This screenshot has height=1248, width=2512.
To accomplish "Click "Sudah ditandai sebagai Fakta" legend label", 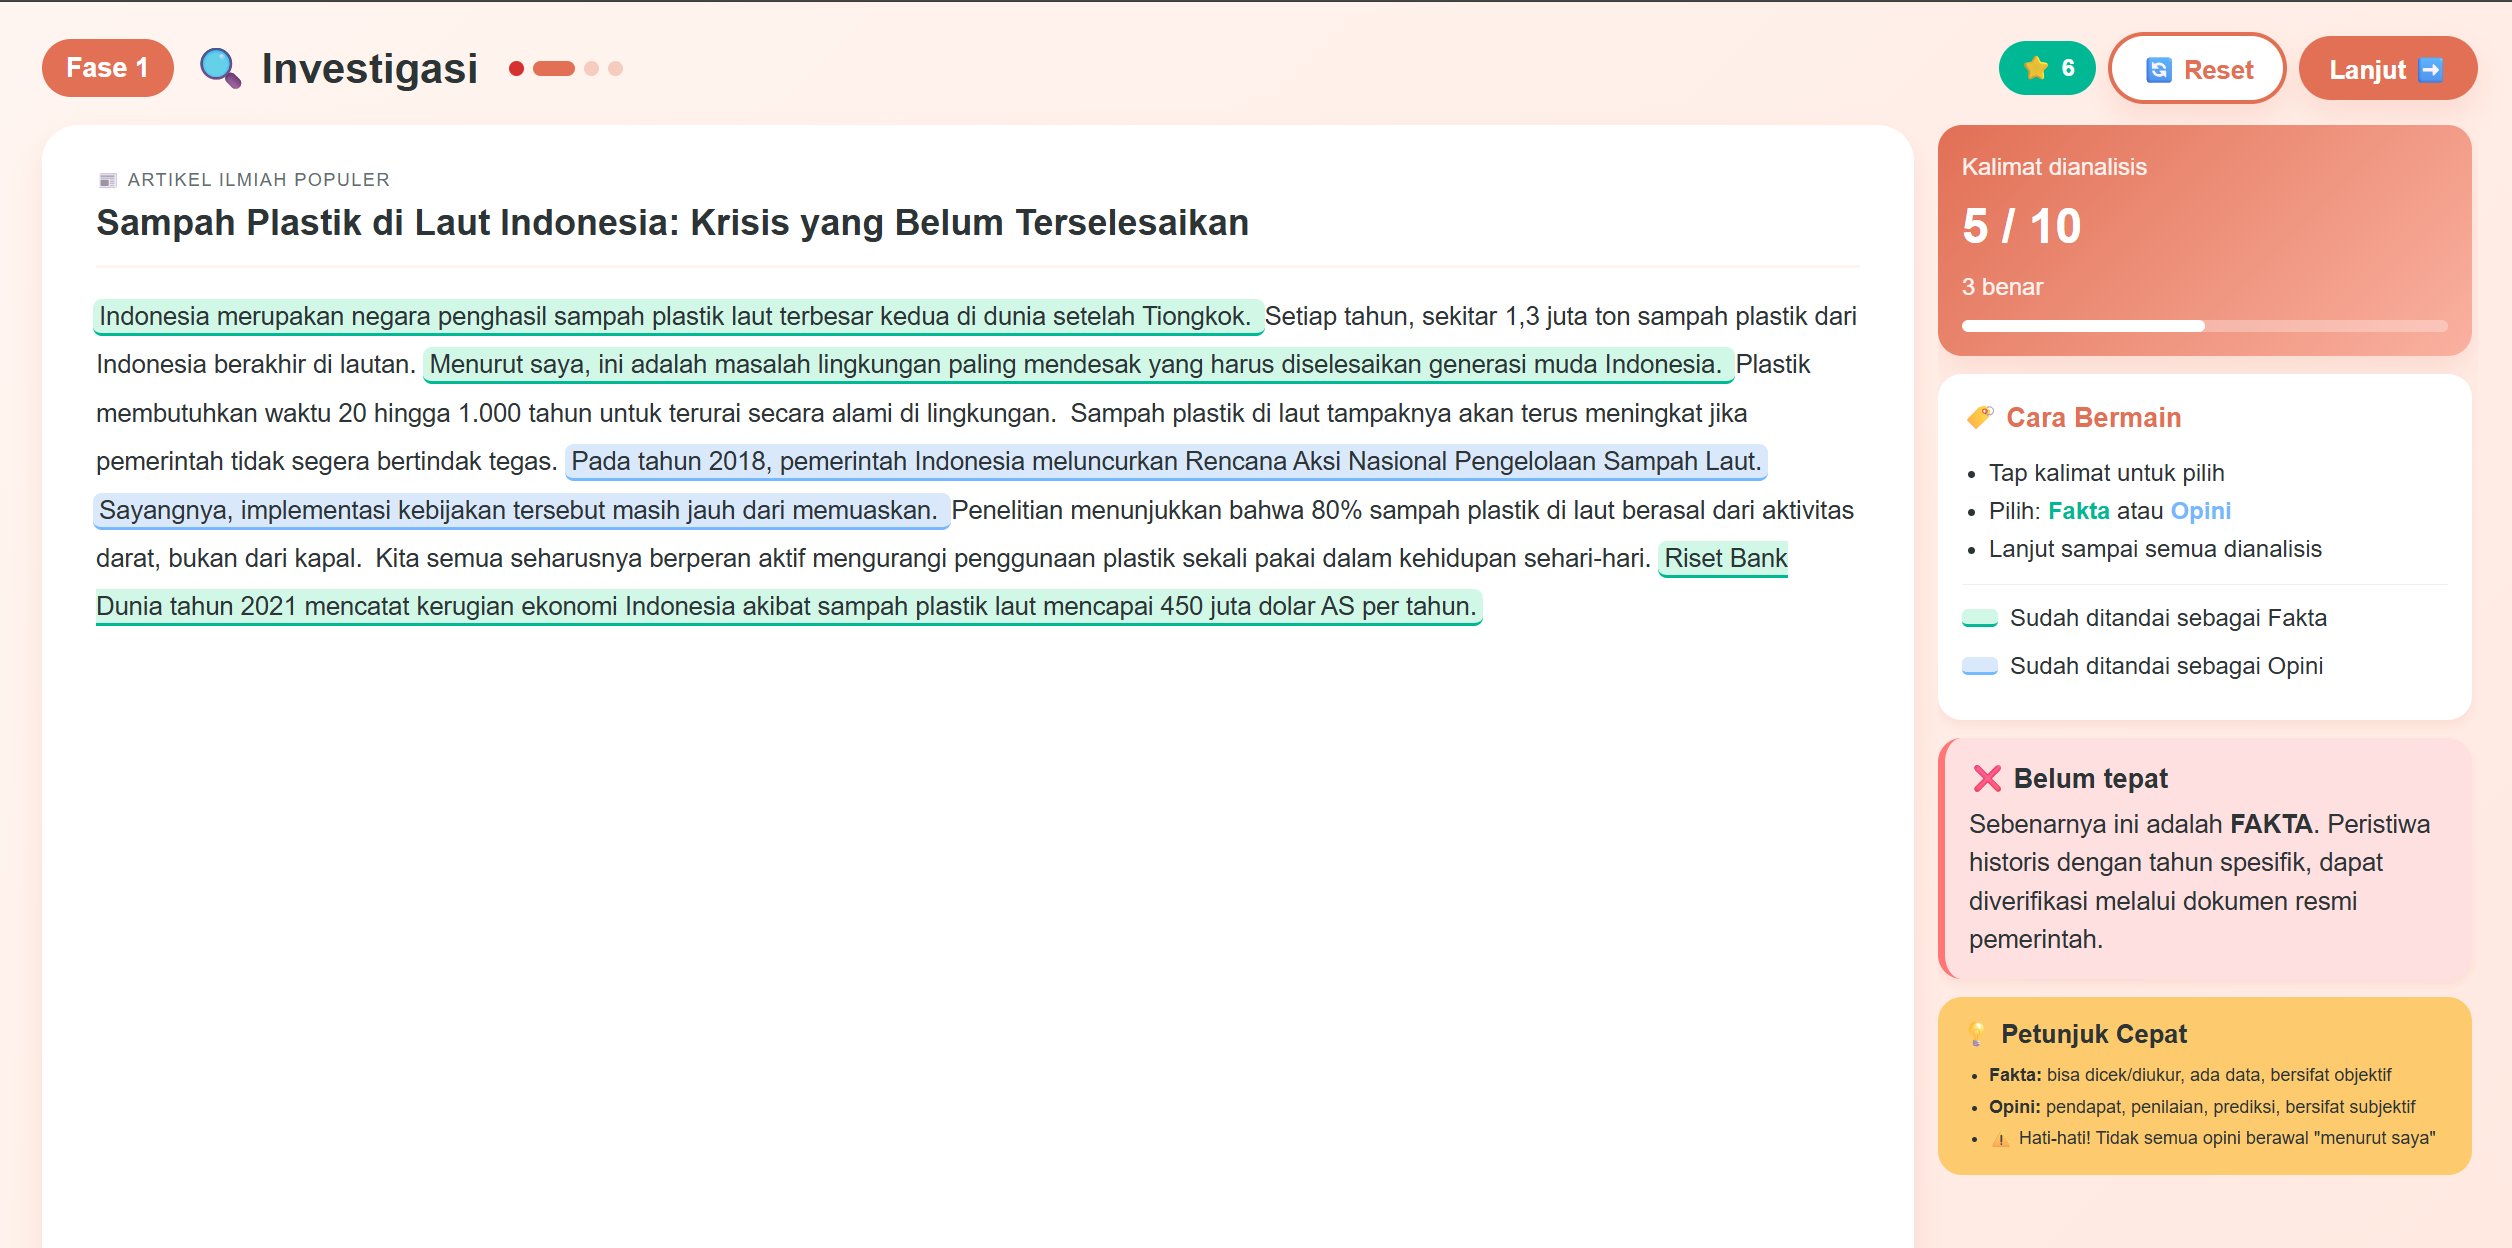I will (x=2168, y=618).
